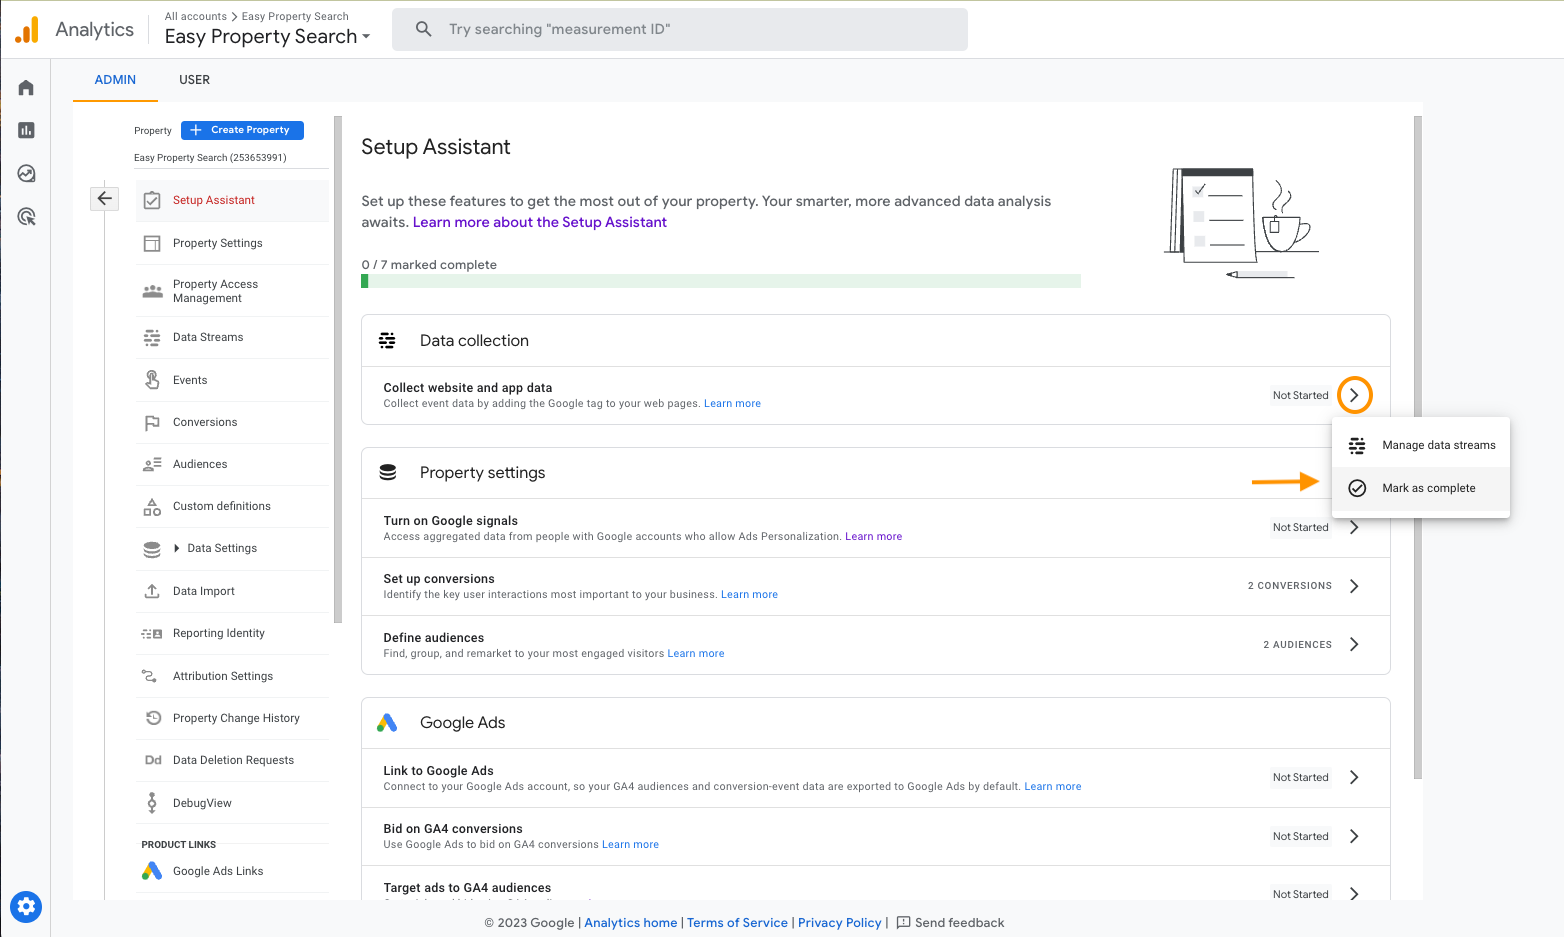The image size is (1564, 937).
Task: Open the Privacy Policy link
Action: tap(839, 923)
